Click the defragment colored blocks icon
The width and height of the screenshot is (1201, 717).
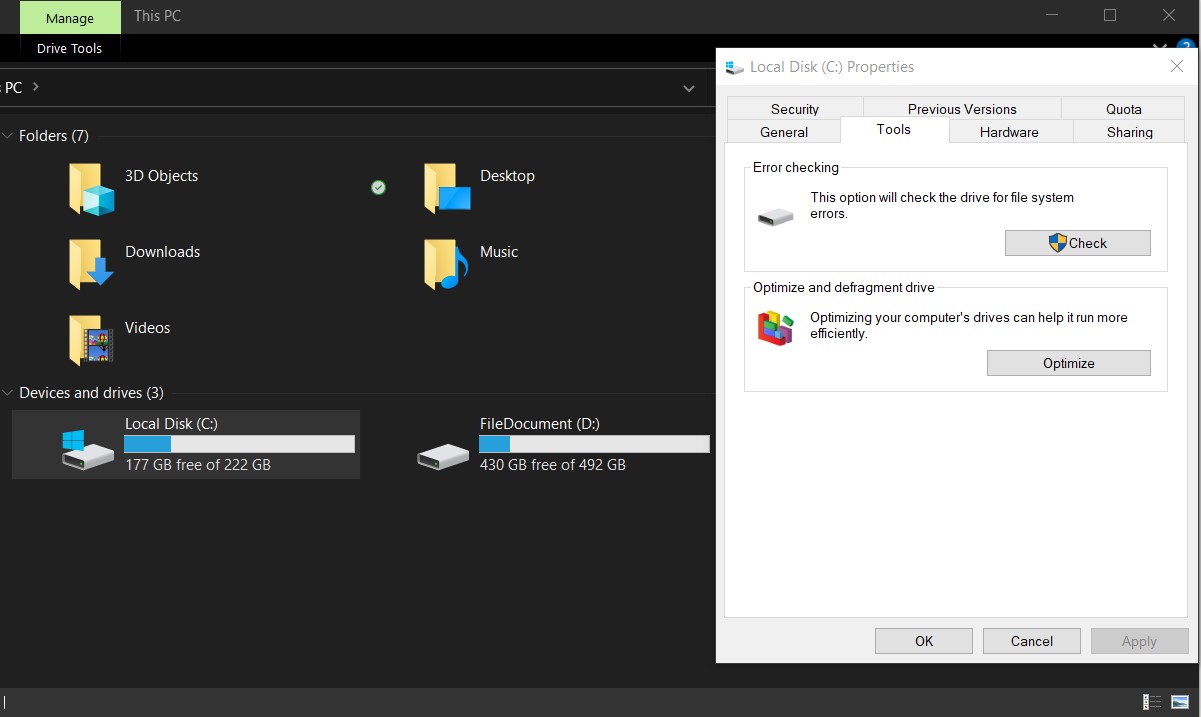pos(775,328)
